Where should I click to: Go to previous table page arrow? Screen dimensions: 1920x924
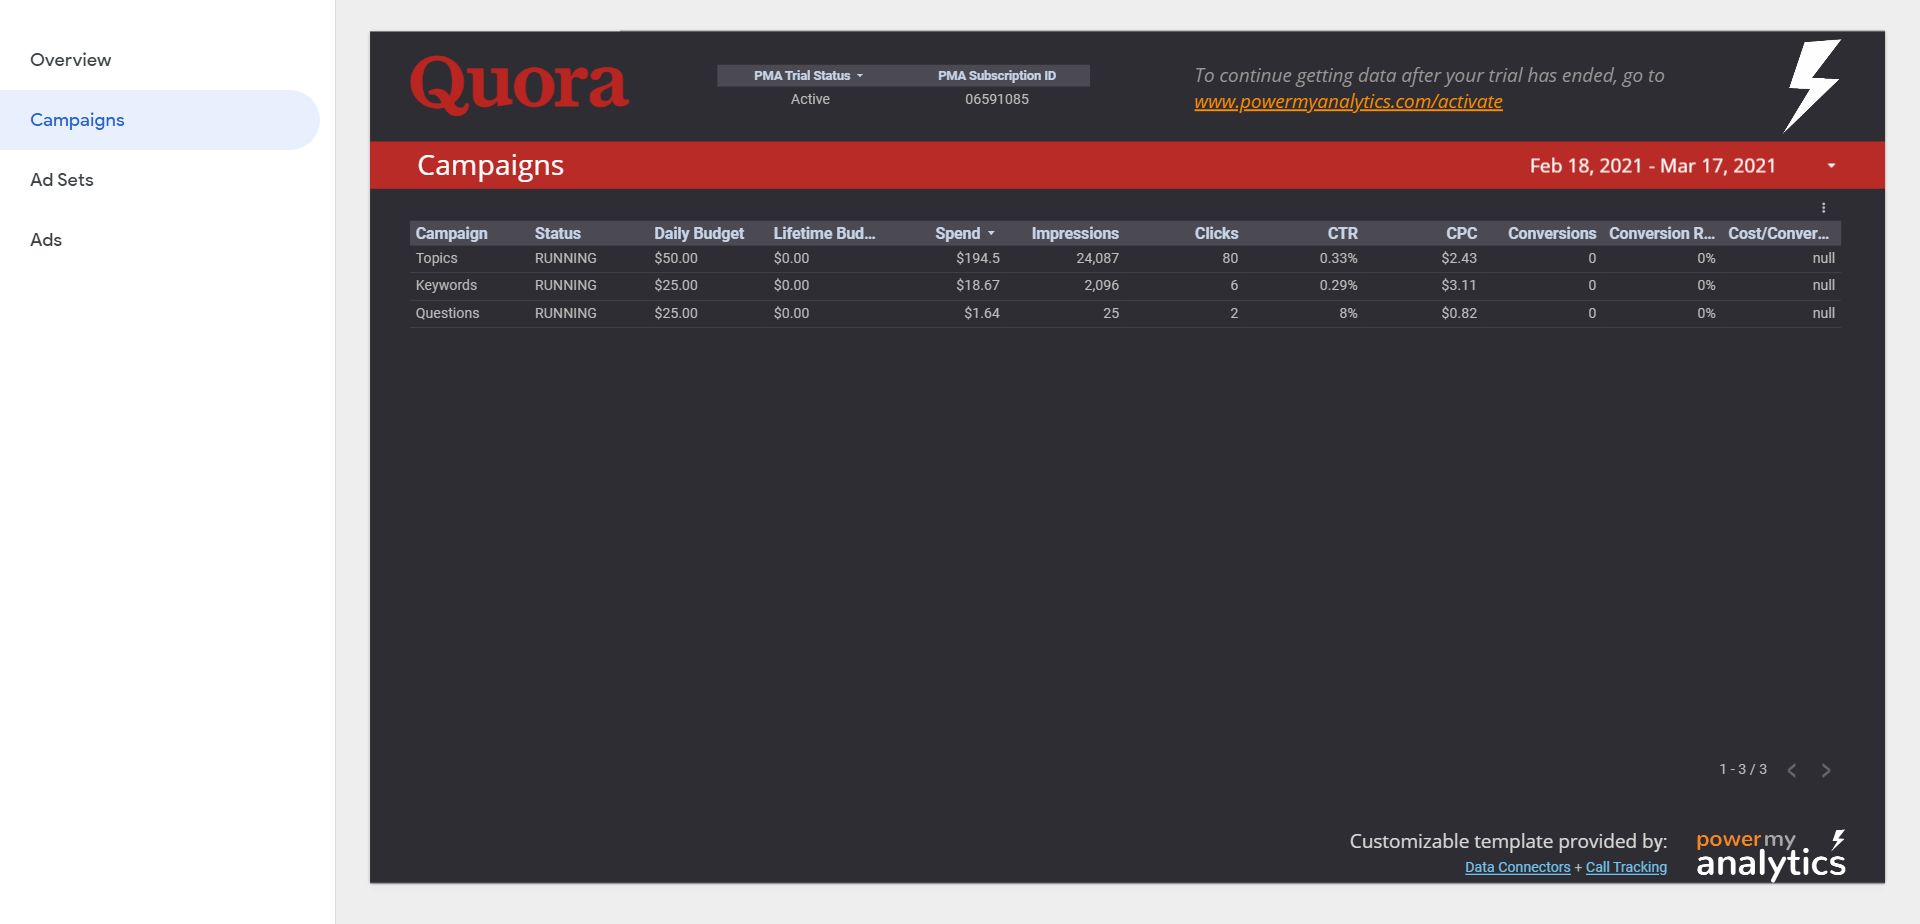coord(1792,770)
